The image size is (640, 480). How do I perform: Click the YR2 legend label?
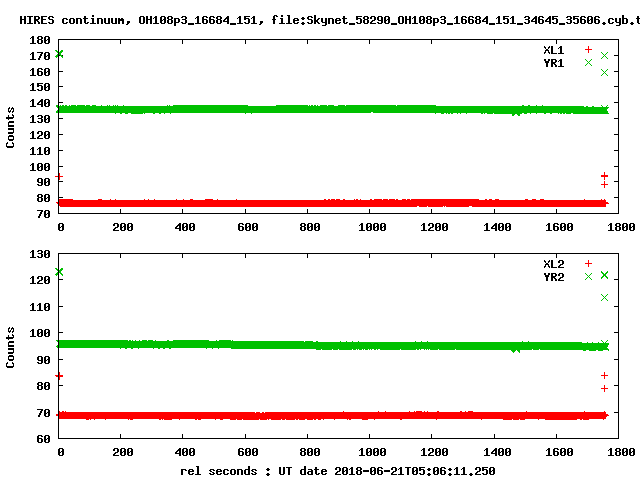554,277
